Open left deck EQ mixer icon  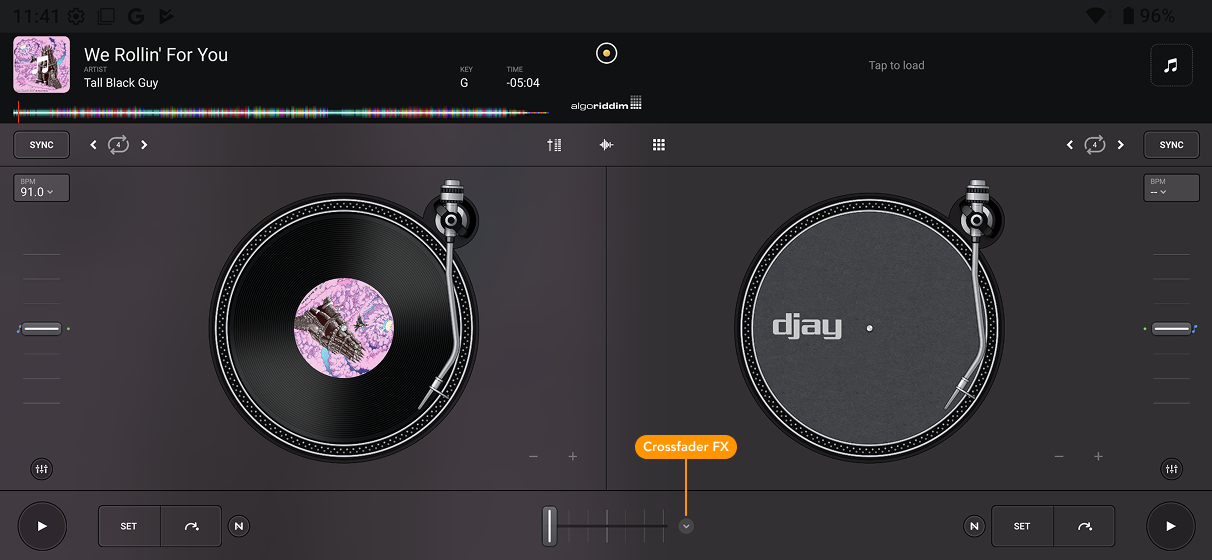(41, 468)
